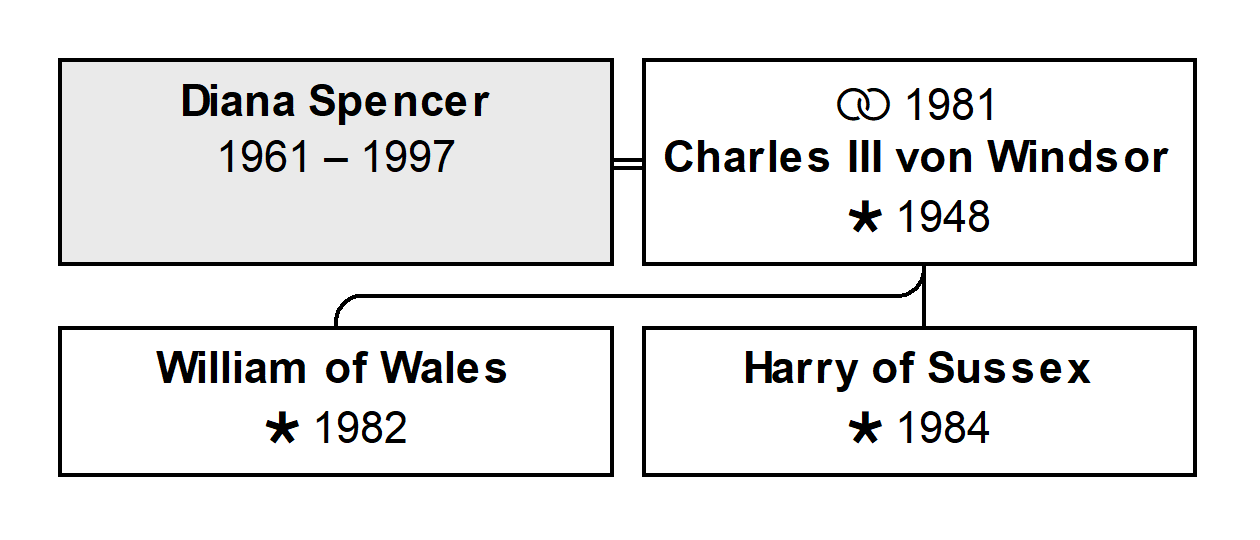Select the Harry of Sussex name

click(x=917, y=369)
